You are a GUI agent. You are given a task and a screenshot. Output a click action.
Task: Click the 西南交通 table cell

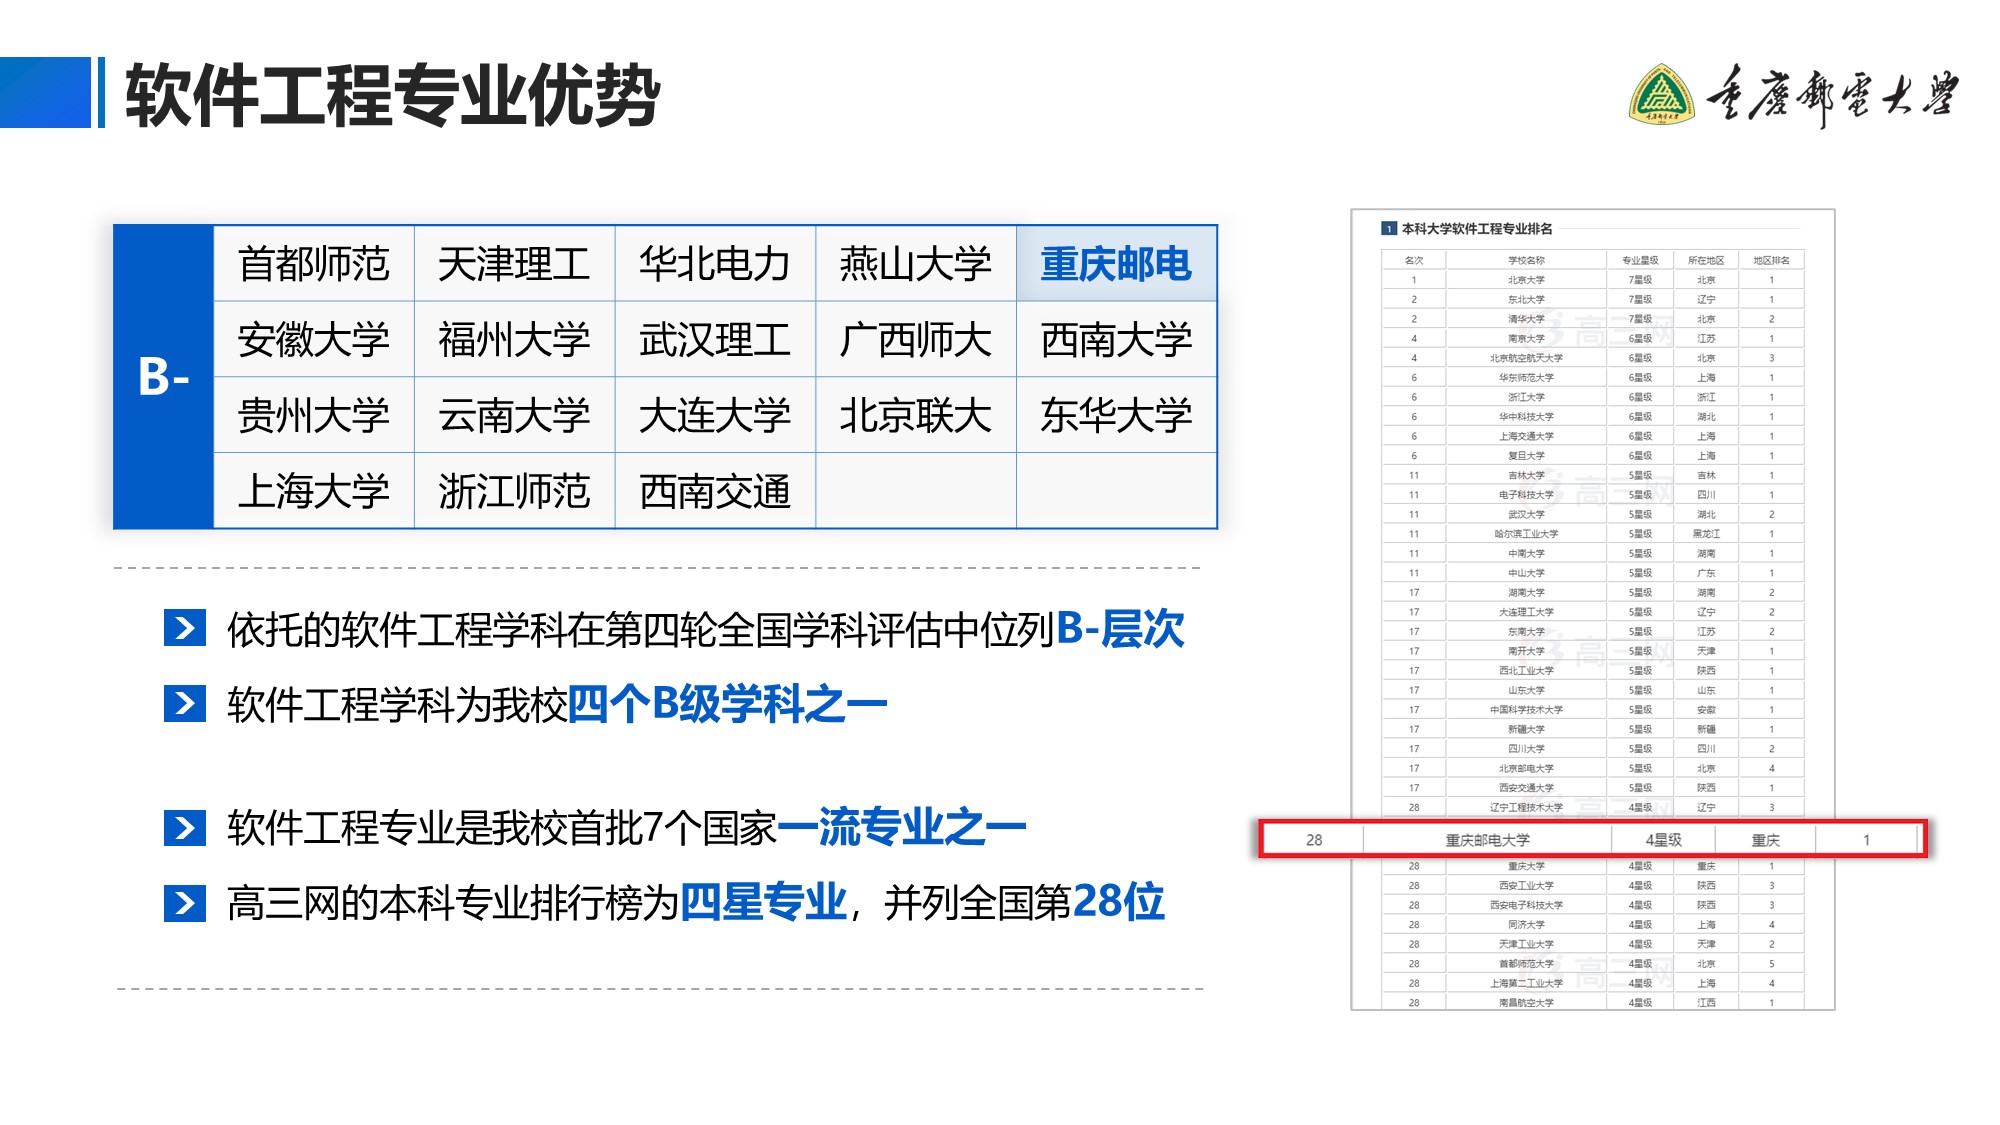coord(715,491)
